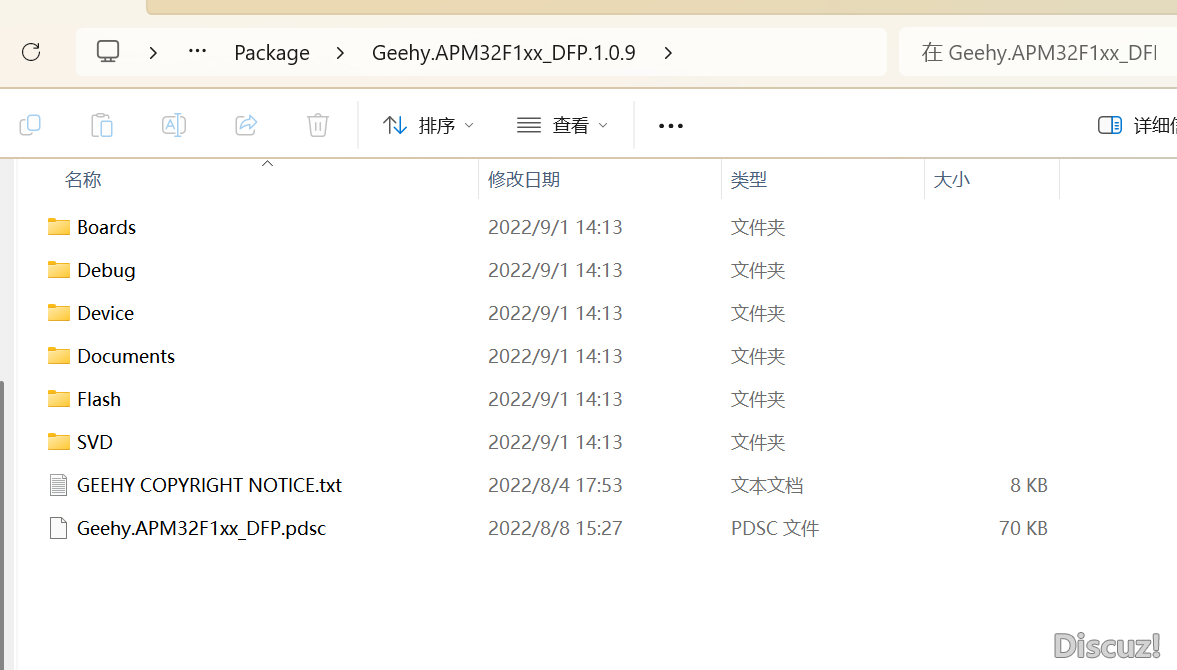This screenshot has height=670, width=1177.
Task: Click the Paste toolbar icon
Action: (x=101, y=125)
